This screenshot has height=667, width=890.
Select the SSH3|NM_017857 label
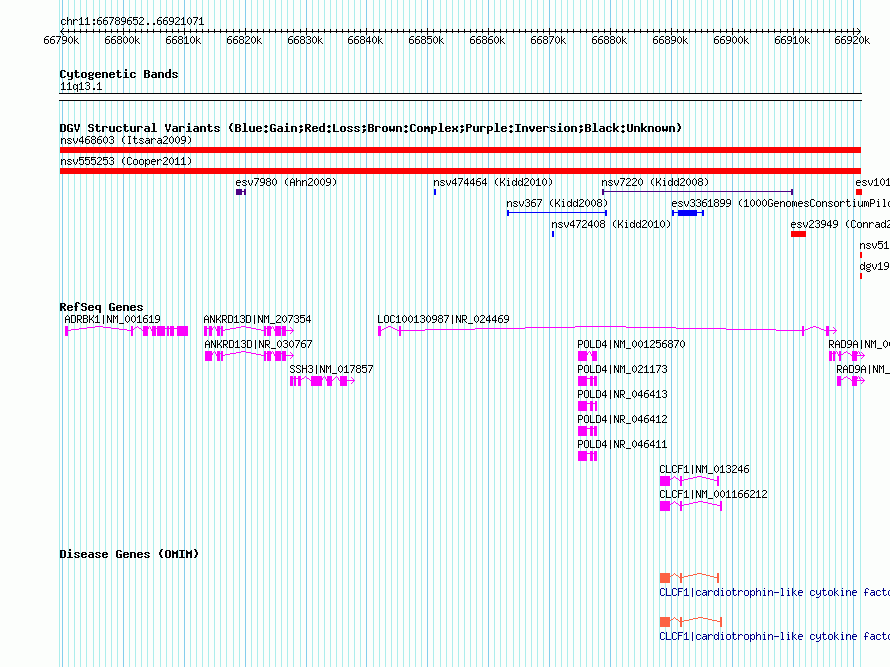point(331,370)
